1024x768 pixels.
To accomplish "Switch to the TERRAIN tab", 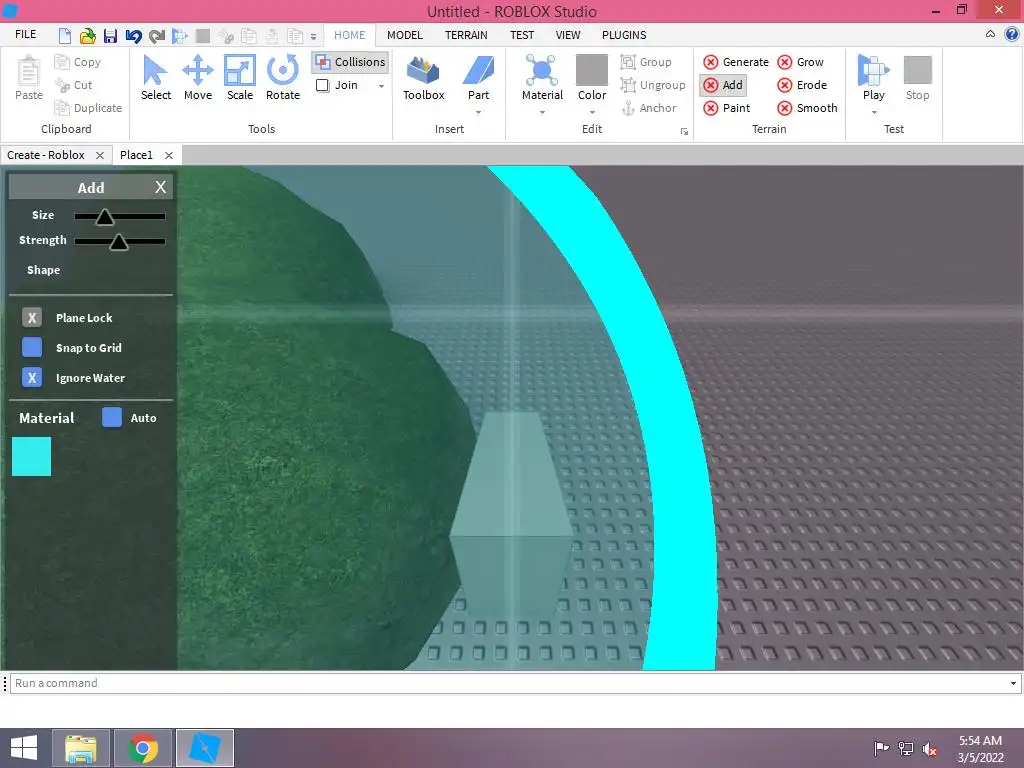I will tap(466, 35).
